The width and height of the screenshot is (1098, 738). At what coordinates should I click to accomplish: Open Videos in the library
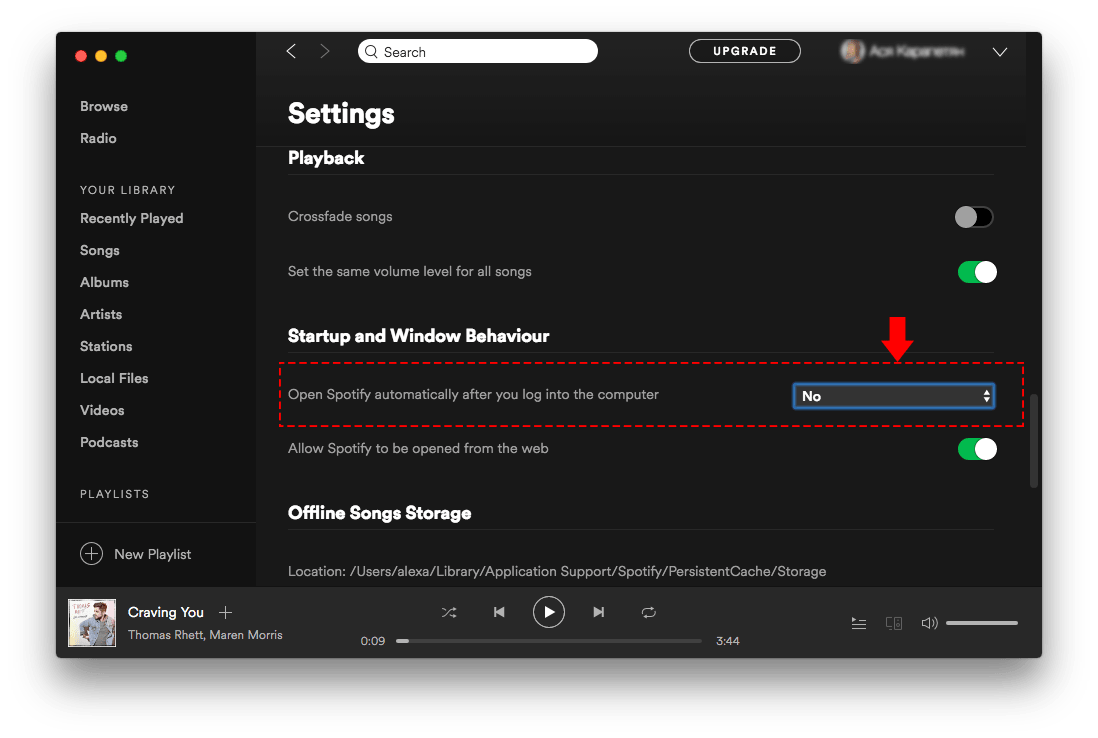click(102, 410)
